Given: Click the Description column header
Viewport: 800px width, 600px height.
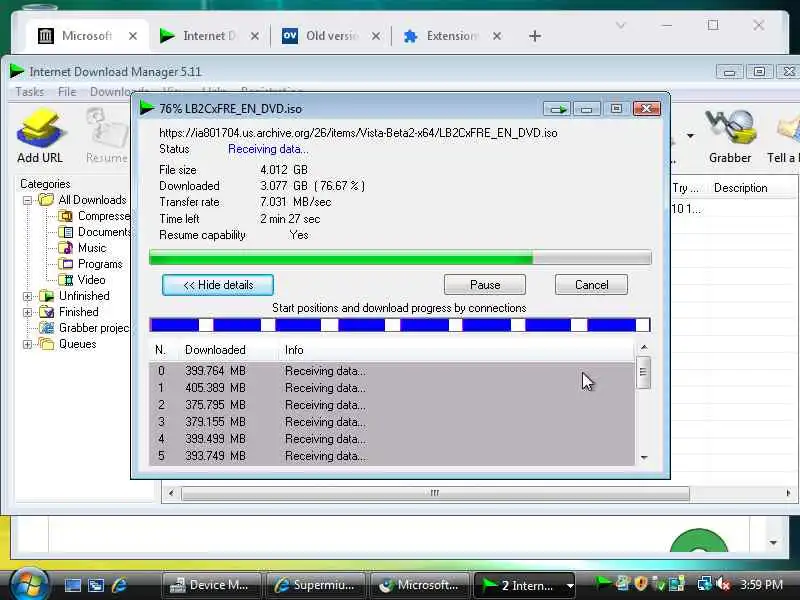Looking at the screenshot, I should 740,188.
